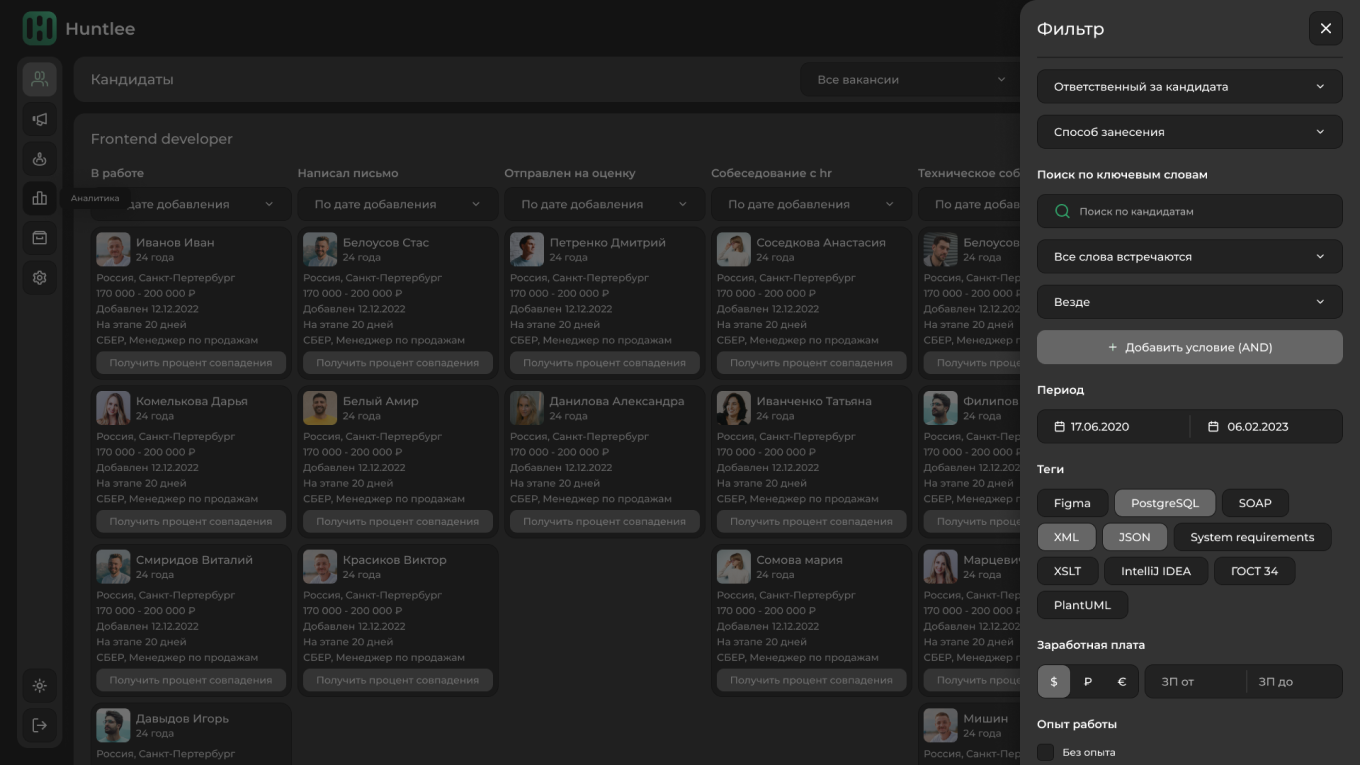Image resolution: width=1360 pixels, height=765 pixels.
Task: Get match percentage for Петренко Дмитрий
Action: 604,363
